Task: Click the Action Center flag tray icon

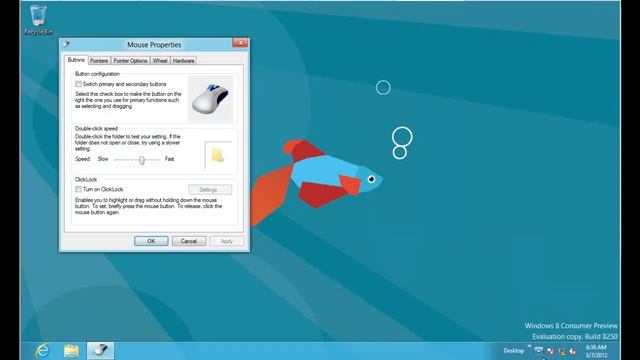Action: click(550, 351)
